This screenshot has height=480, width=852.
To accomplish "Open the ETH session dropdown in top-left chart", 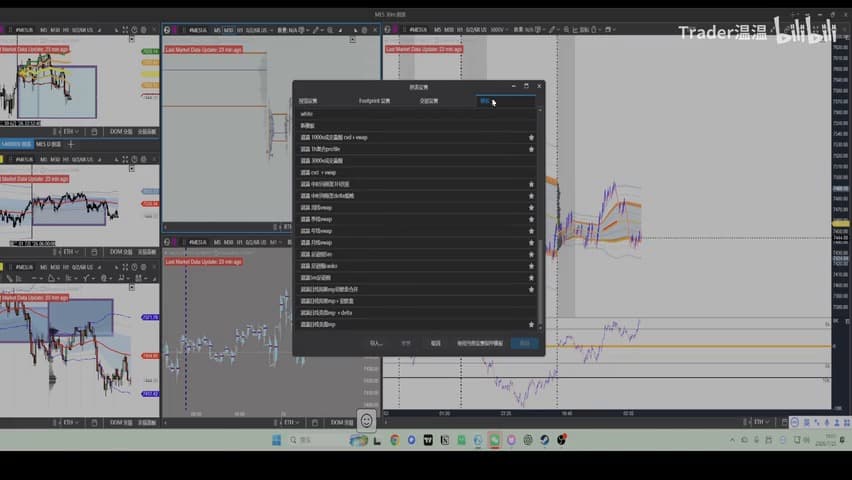I will point(69,132).
